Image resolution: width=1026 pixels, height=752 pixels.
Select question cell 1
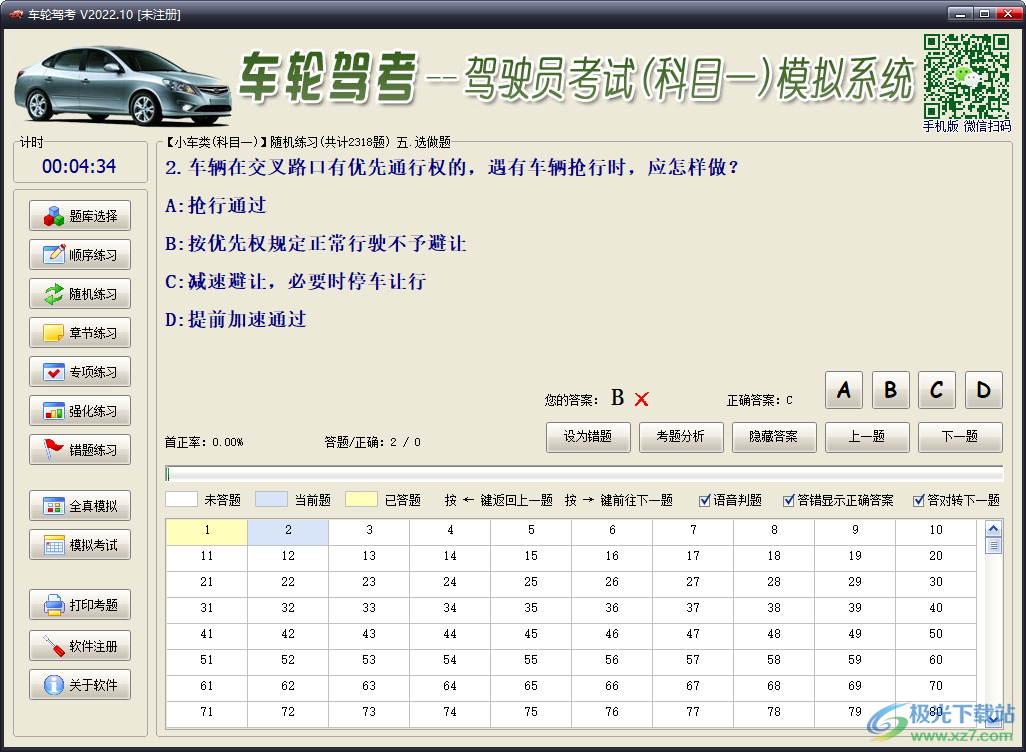(x=207, y=531)
